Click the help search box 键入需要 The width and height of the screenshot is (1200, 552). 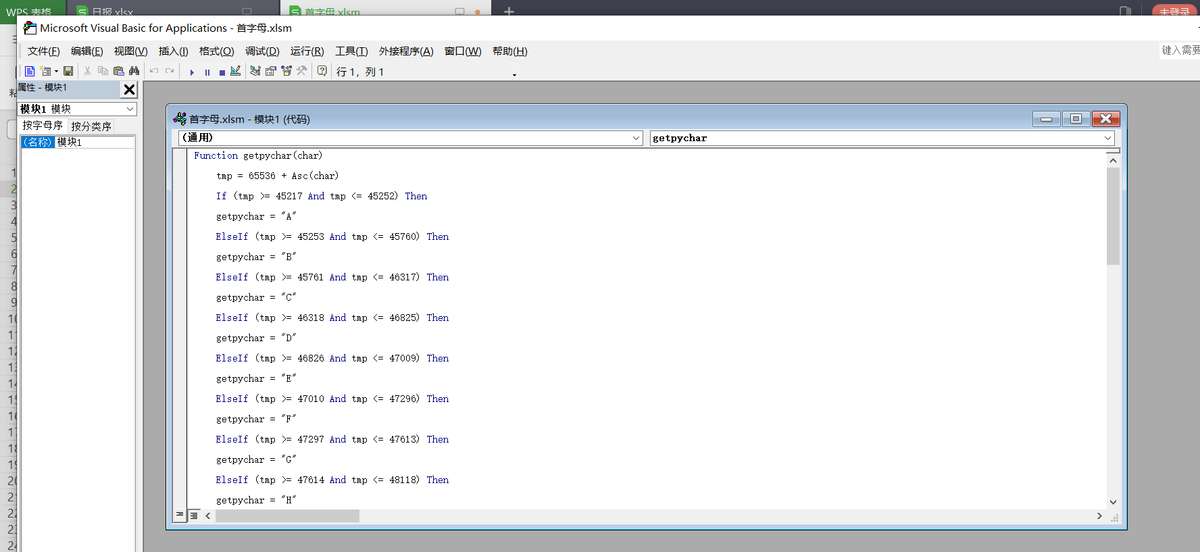(1180, 50)
